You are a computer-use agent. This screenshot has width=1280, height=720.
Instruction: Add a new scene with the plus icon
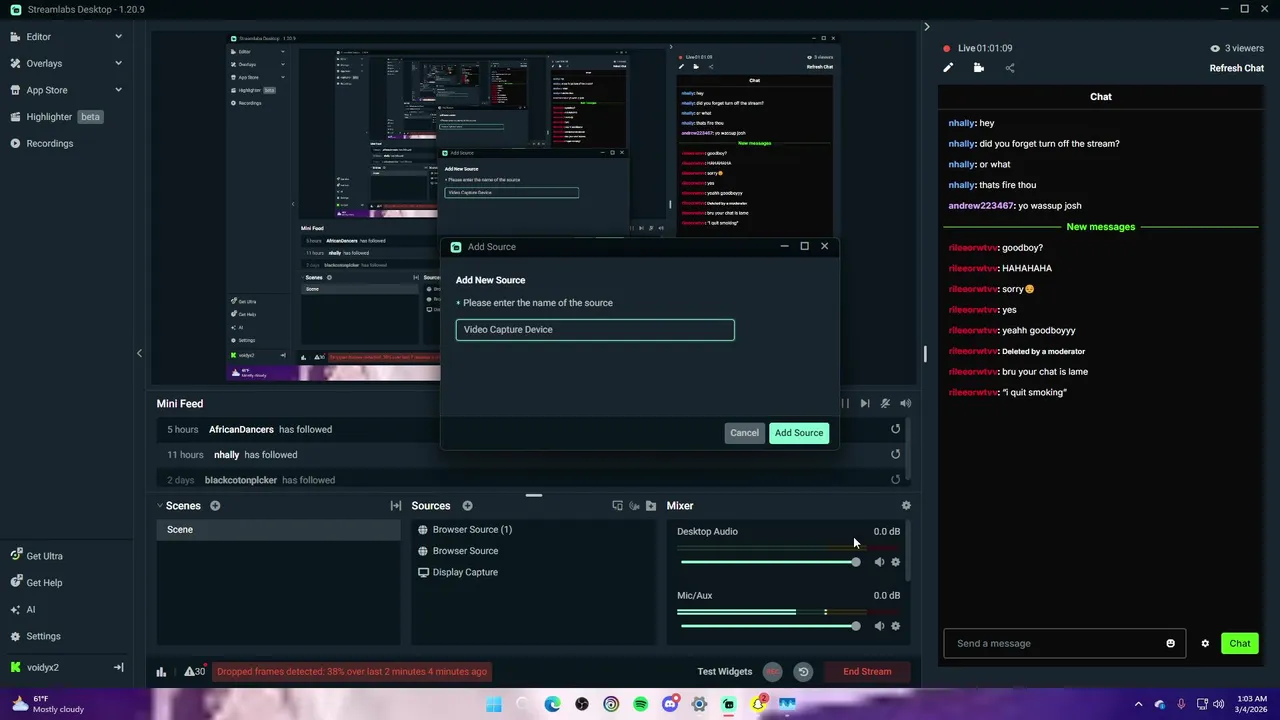tap(215, 506)
